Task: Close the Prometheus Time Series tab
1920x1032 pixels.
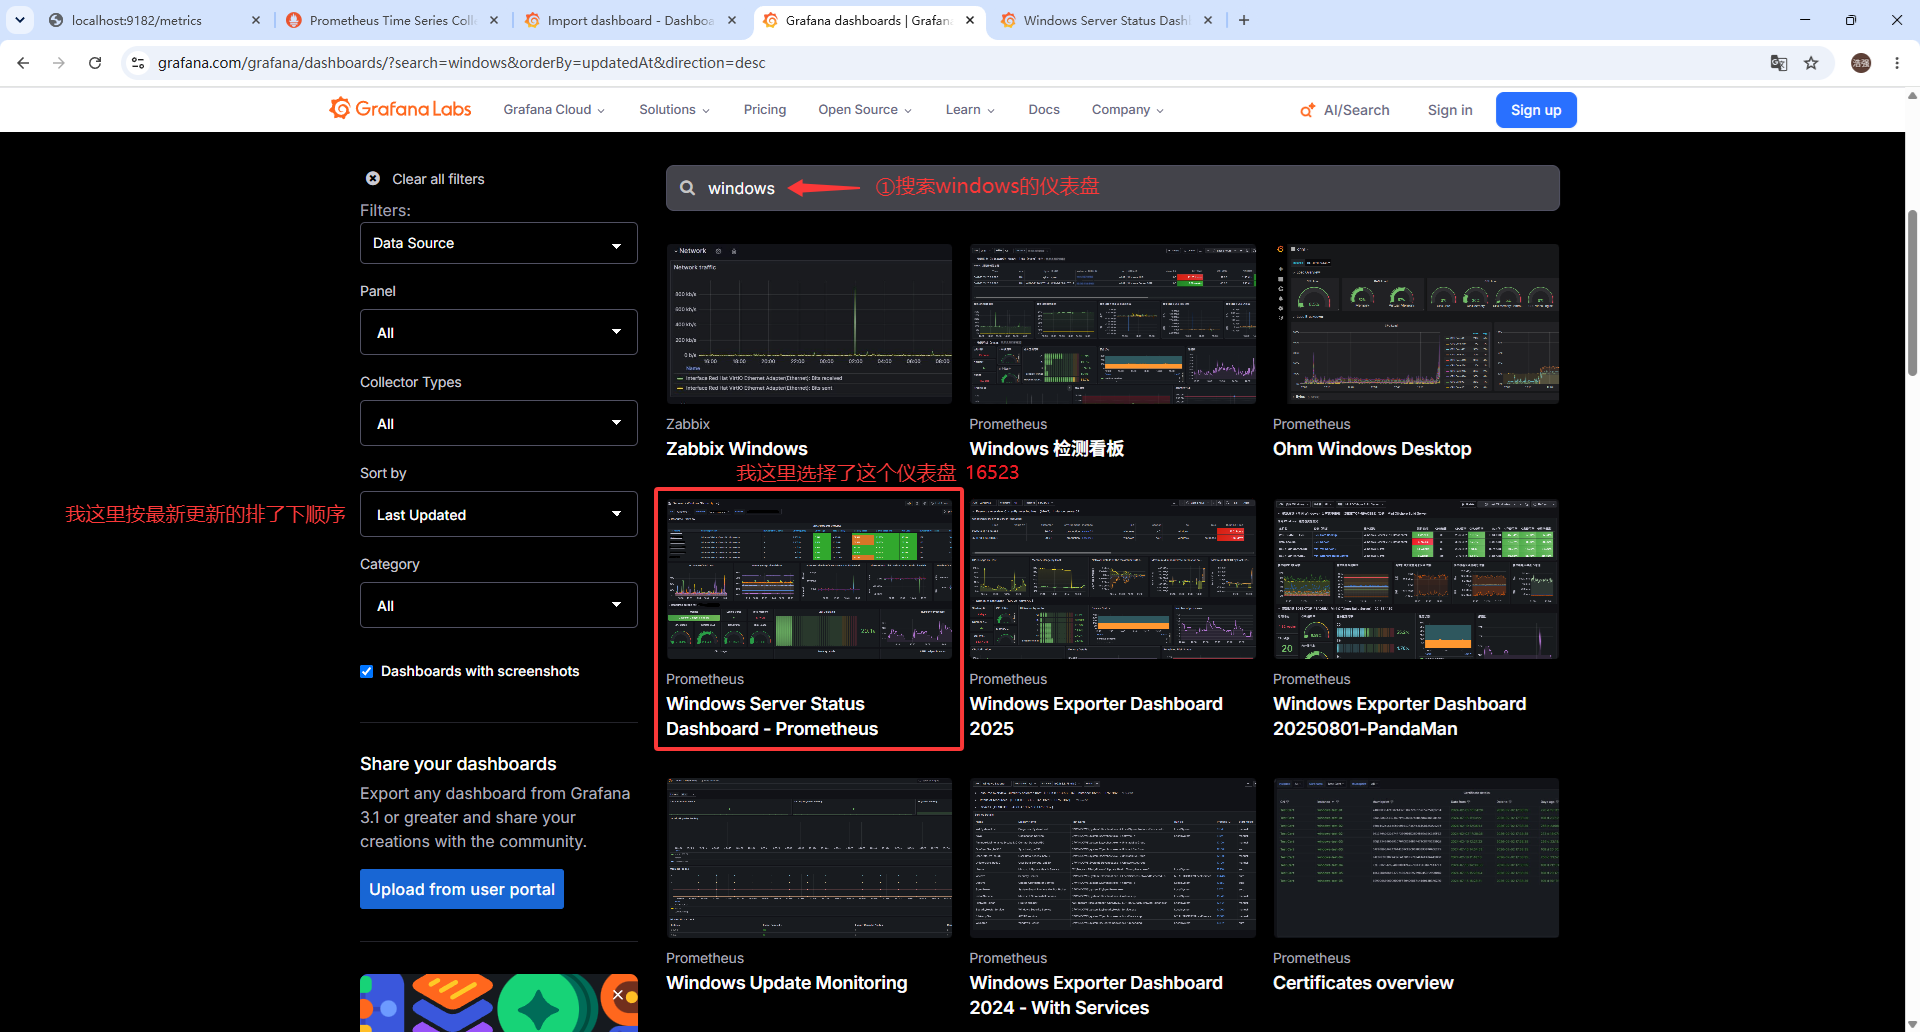Action: 494,20
